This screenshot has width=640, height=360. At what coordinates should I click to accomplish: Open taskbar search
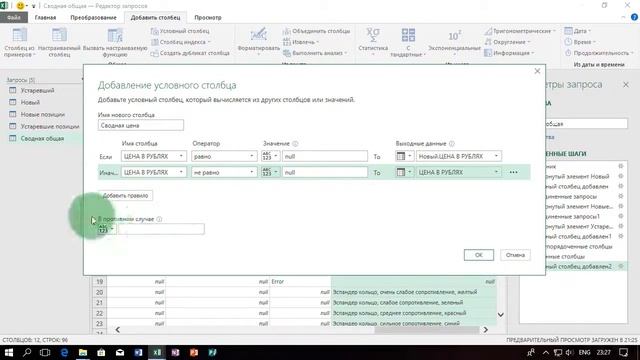tap(27, 352)
